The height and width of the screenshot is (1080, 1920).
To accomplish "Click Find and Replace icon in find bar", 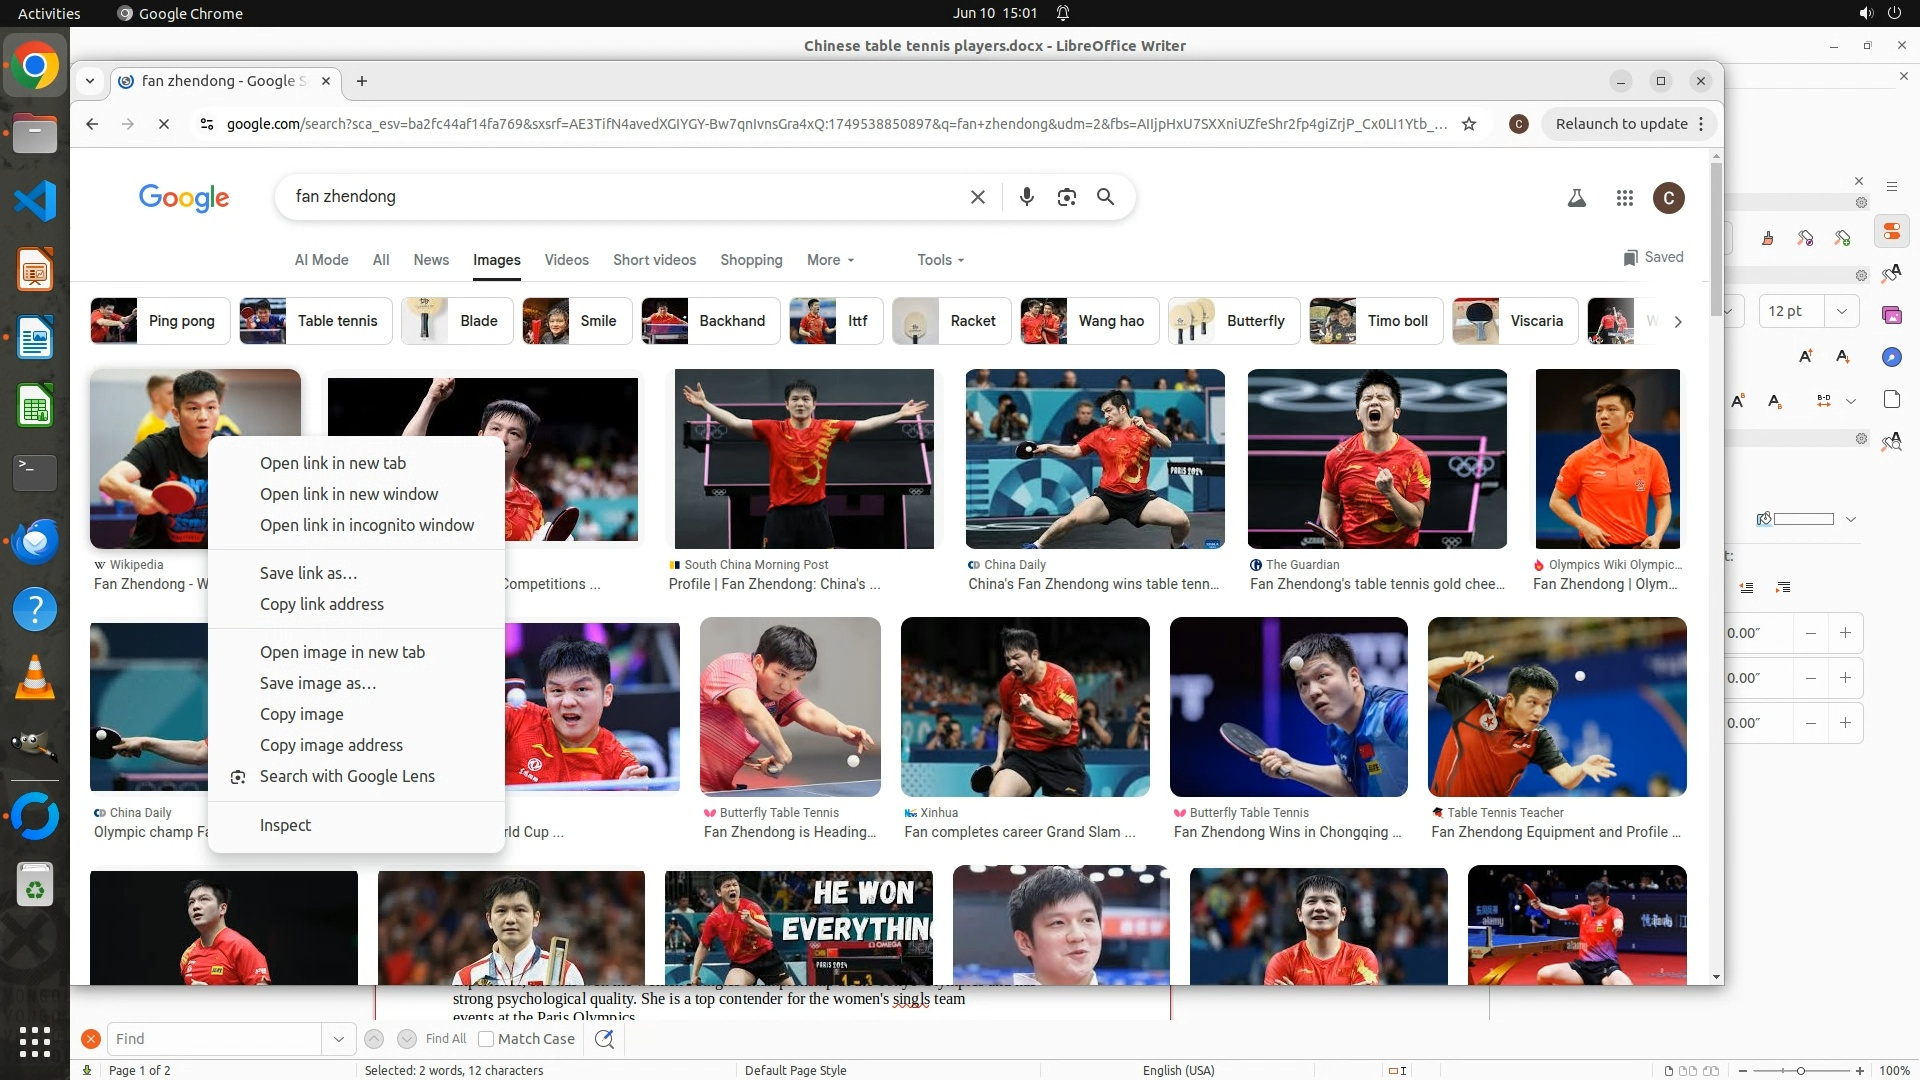I will [x=604, y=1039].
